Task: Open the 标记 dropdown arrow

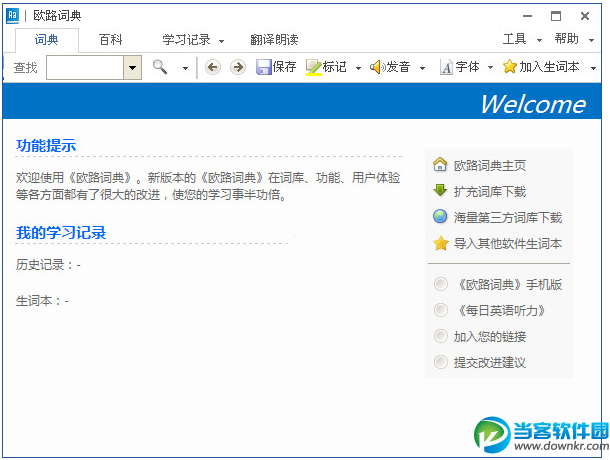Action: point(358,68)
